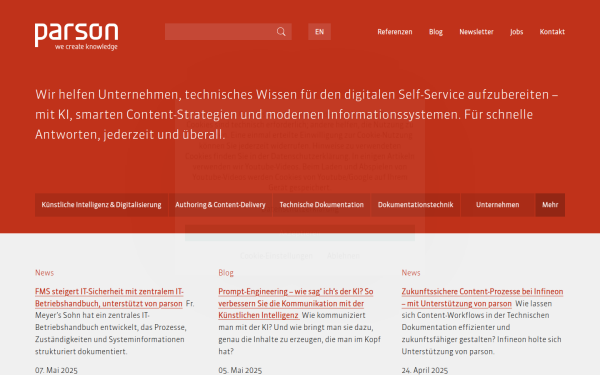The width and height of the screenshot is (600, 375).
Task: Open the Referenzen link
Action: click(x=395, y=32)
